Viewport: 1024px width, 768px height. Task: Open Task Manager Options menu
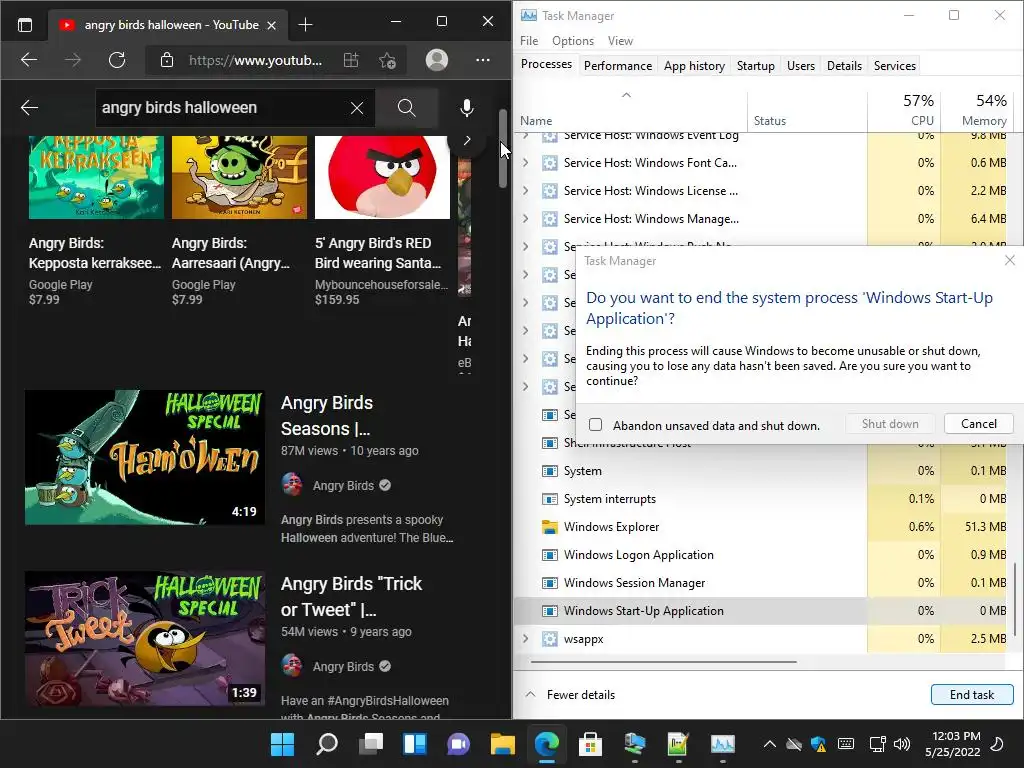(x=573, y=41)
